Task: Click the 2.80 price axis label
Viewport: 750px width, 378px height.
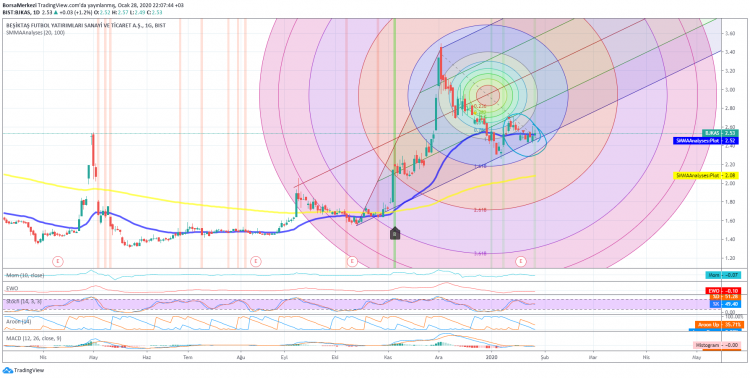Action: click(x=729, y=108)
